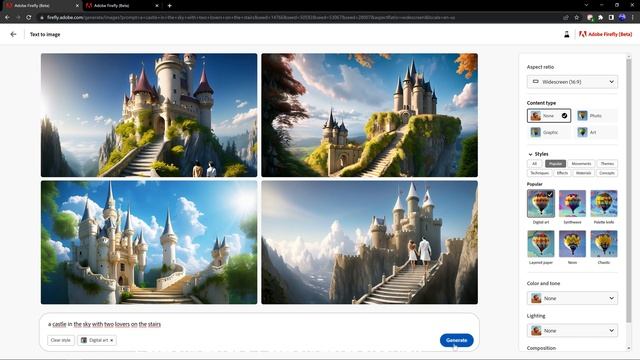Open the browser profile avatar
The image size is (640, 360).
click(x=622, y=18)
